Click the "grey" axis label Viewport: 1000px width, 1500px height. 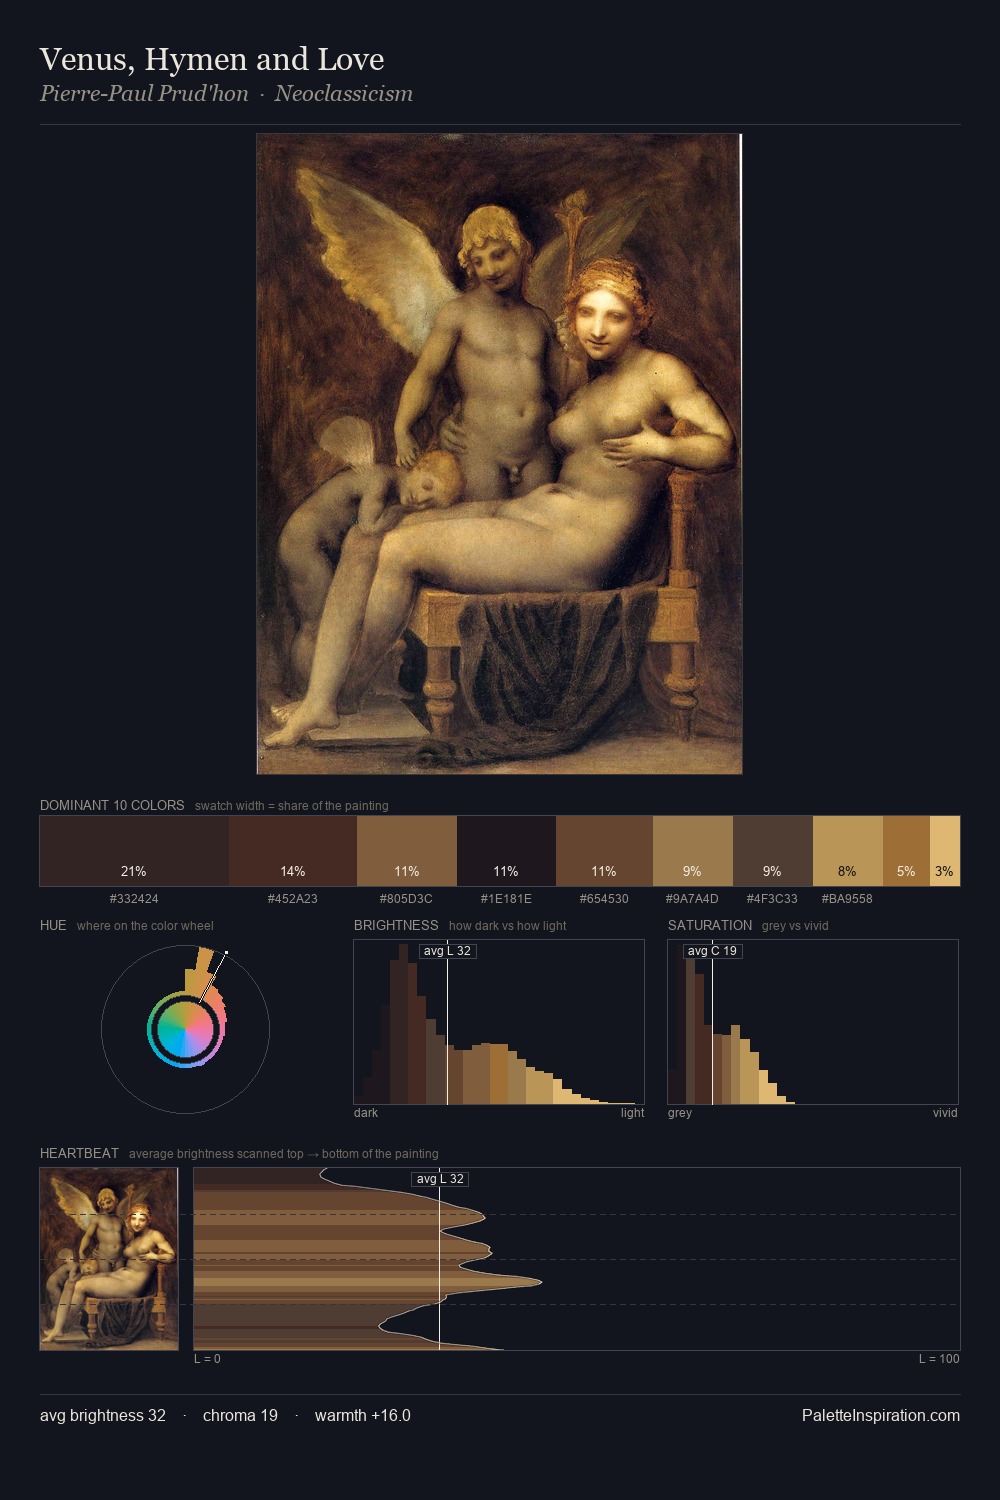coord(680,1113)
